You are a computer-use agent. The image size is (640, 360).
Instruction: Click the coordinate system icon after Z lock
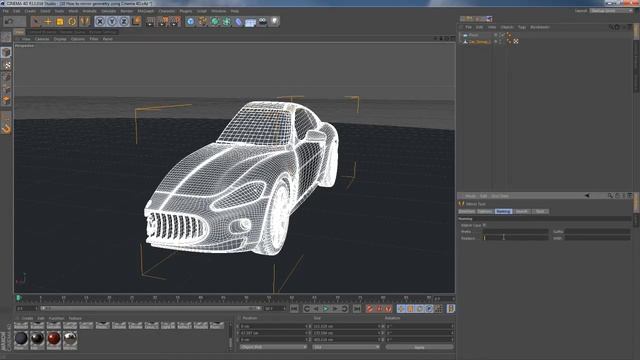point(136,21)
